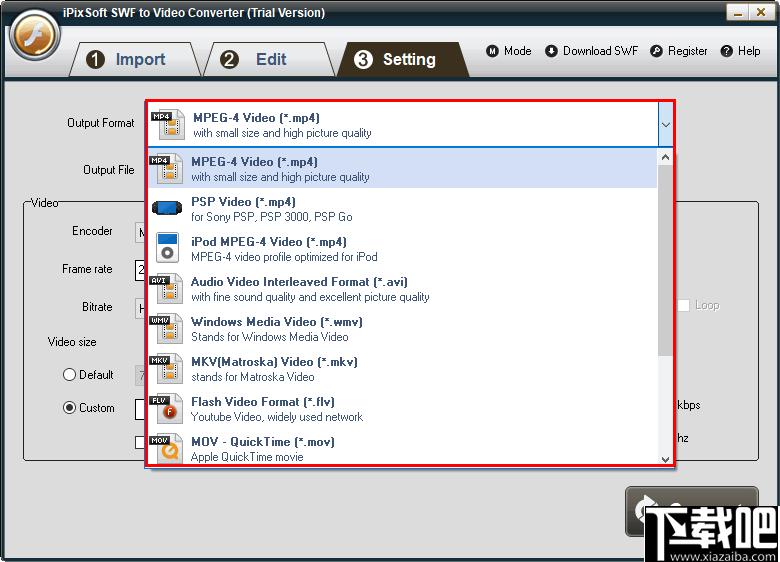Toggle the Loop checkbox

[x=683, y=305]
